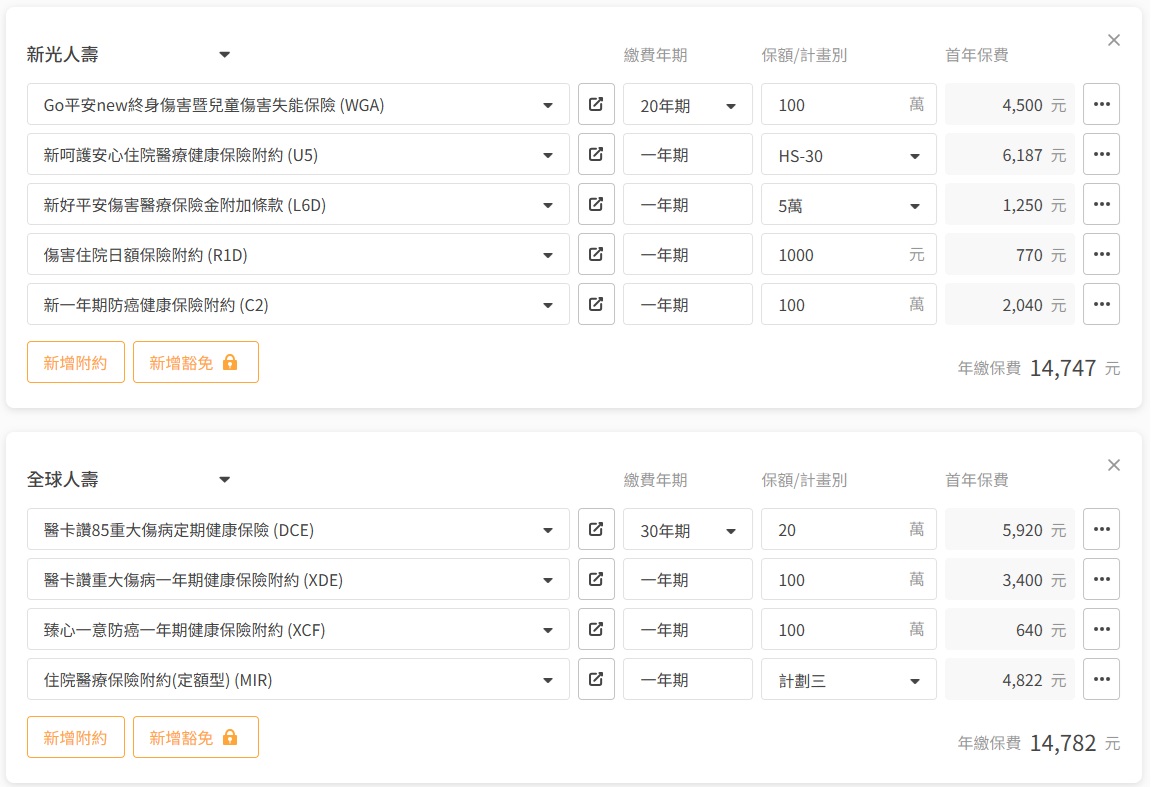This screenshot has width=1152, height=787.
Task: Click the 保額 input field showing 1000 元
Action: point(835,255)
